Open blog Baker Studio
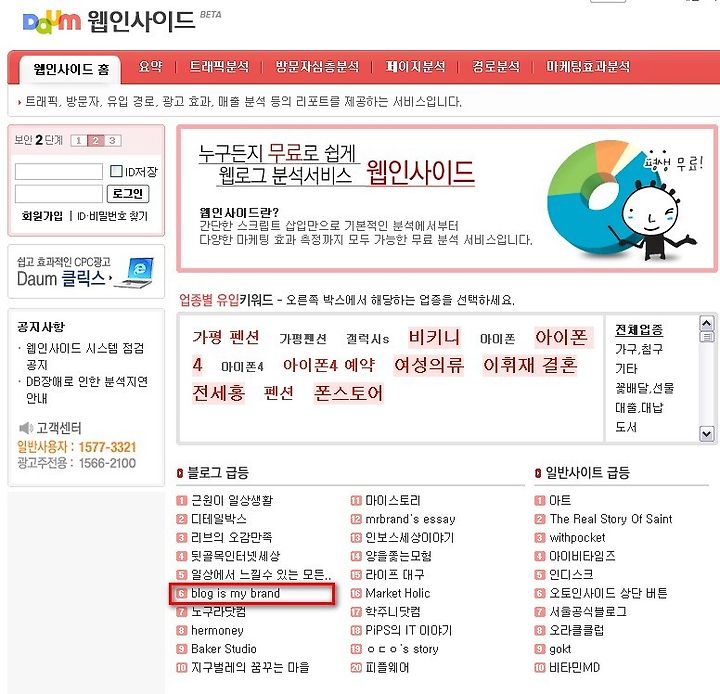The height and width of the screenshot is (694, 720). (224, 649)
